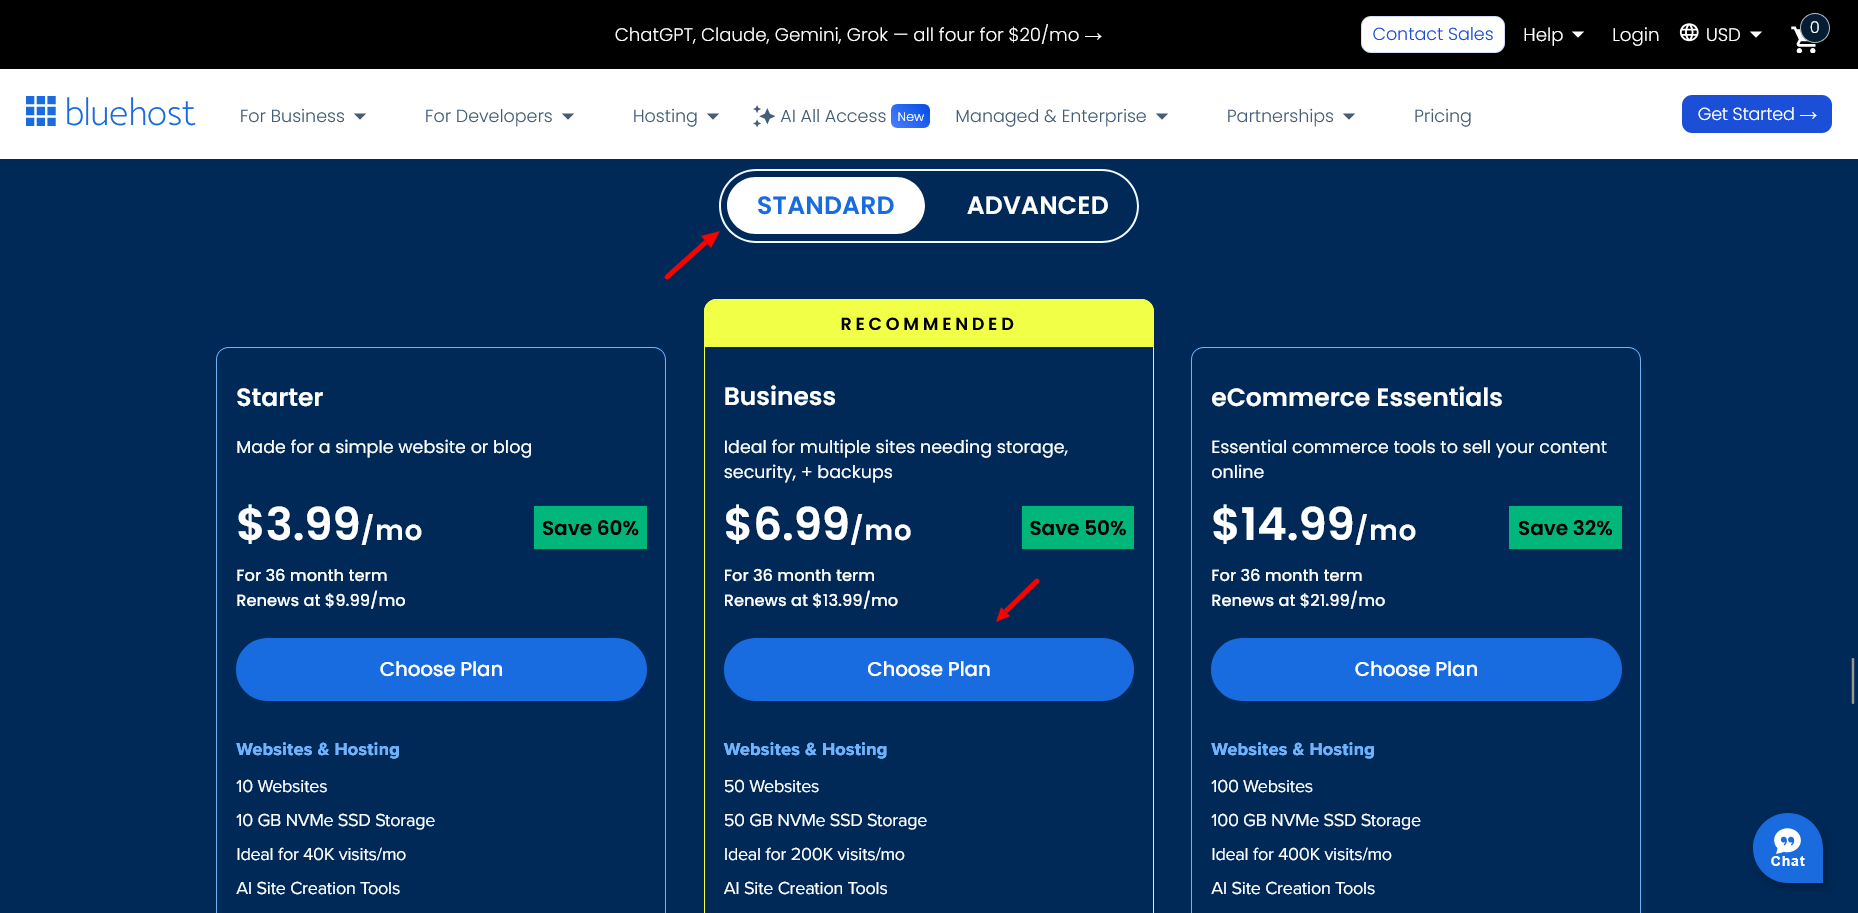Click Websites & Hosting under Business
This screenshot has width=1858, height=913.
click(x=805, y=749)
